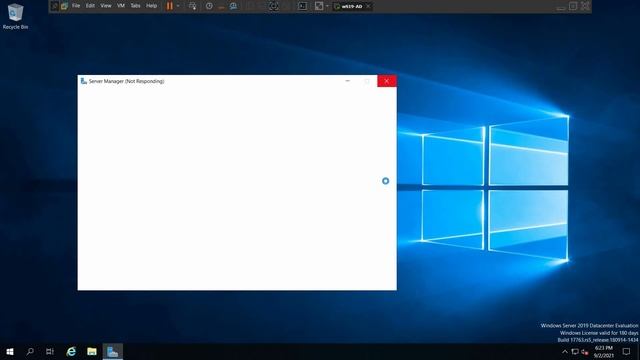Screen dimensions: 640x360
Task: Maximize the Server Manager window
Action: (367, 81)
